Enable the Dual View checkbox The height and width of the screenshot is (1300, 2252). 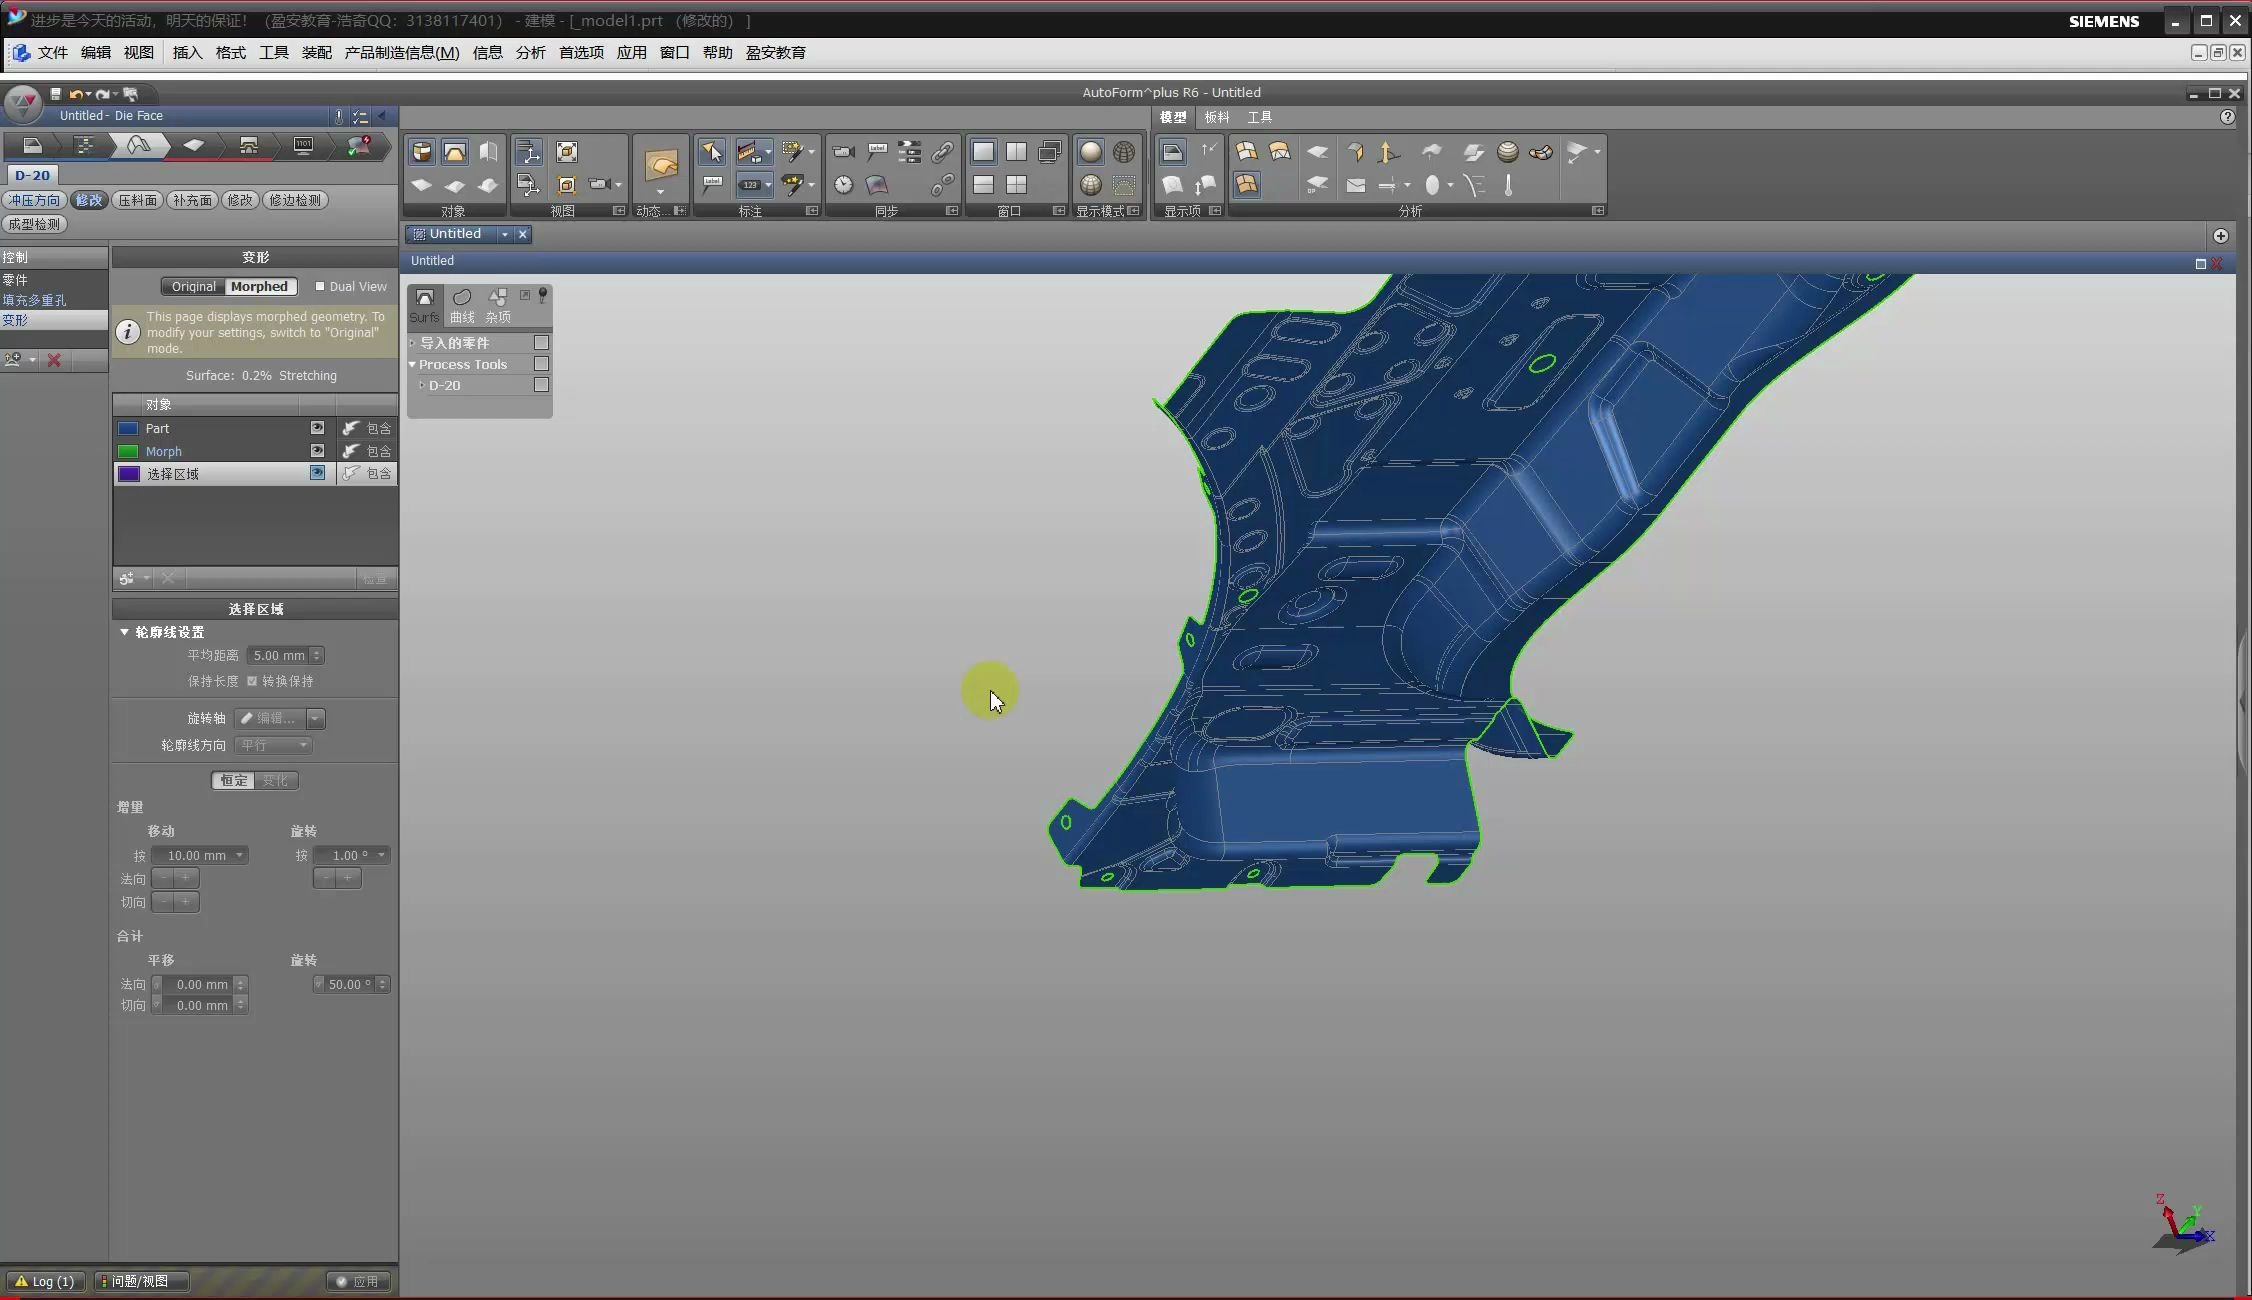pyautogui.click(x=320, y=286)
